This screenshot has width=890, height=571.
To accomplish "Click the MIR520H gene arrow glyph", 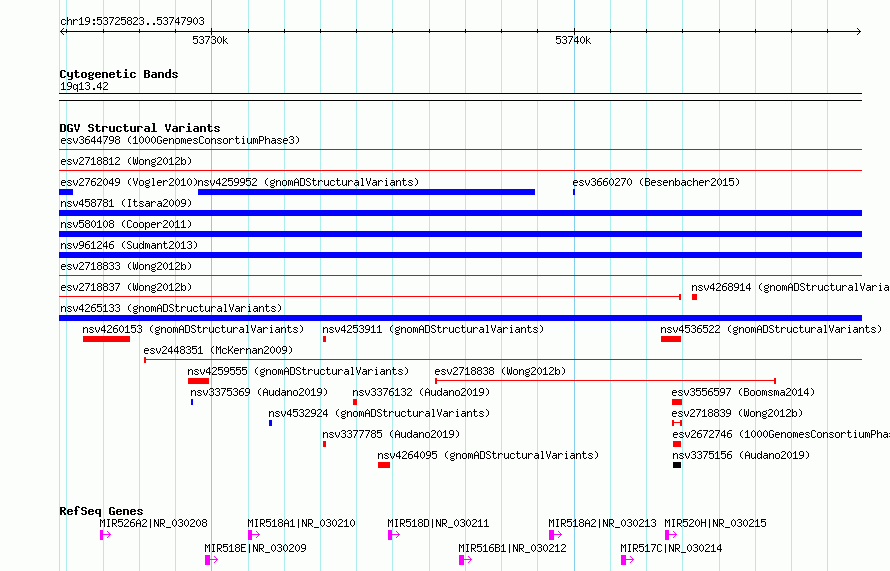I will 671,535.
